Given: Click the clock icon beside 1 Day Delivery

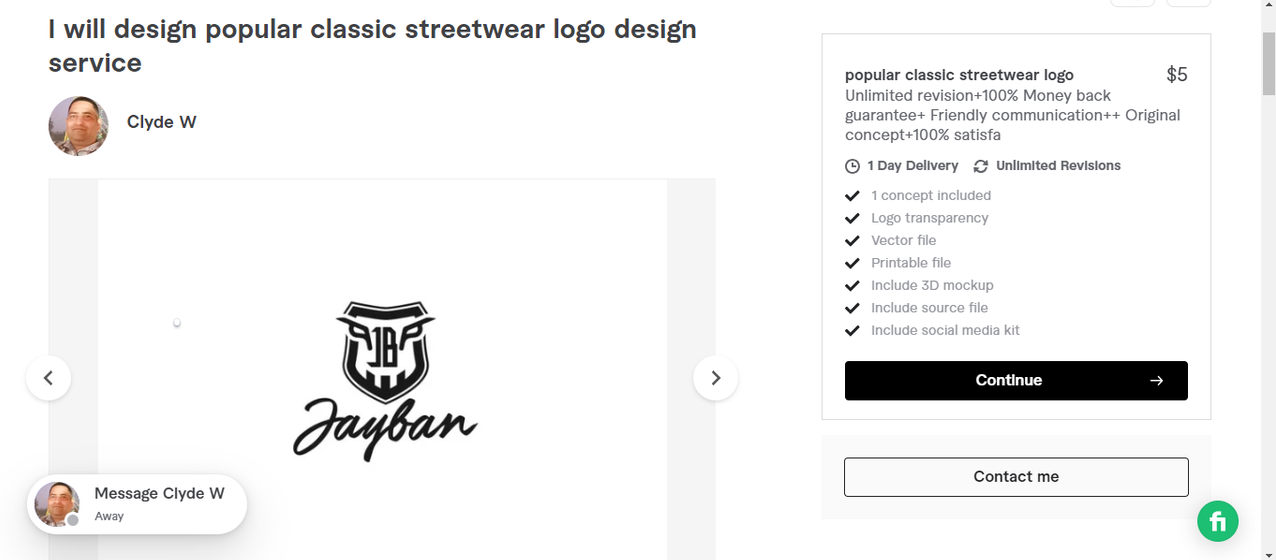Looking at the screenshot, I should (853, 166).
